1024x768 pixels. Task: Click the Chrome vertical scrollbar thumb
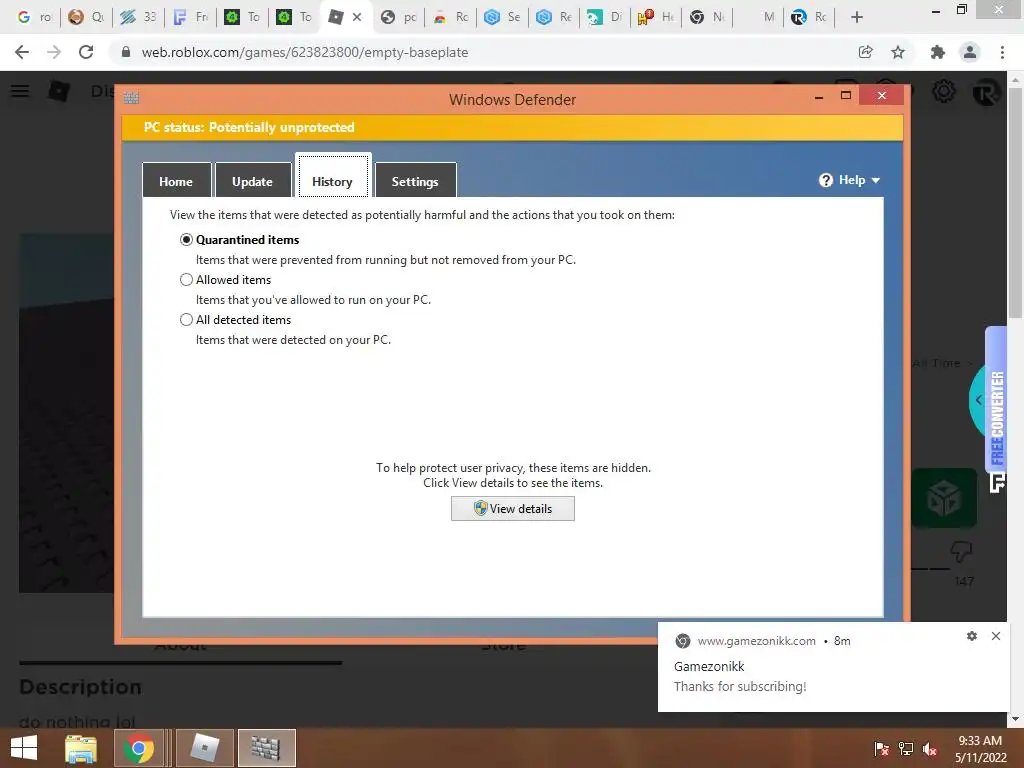point(1016,202)
